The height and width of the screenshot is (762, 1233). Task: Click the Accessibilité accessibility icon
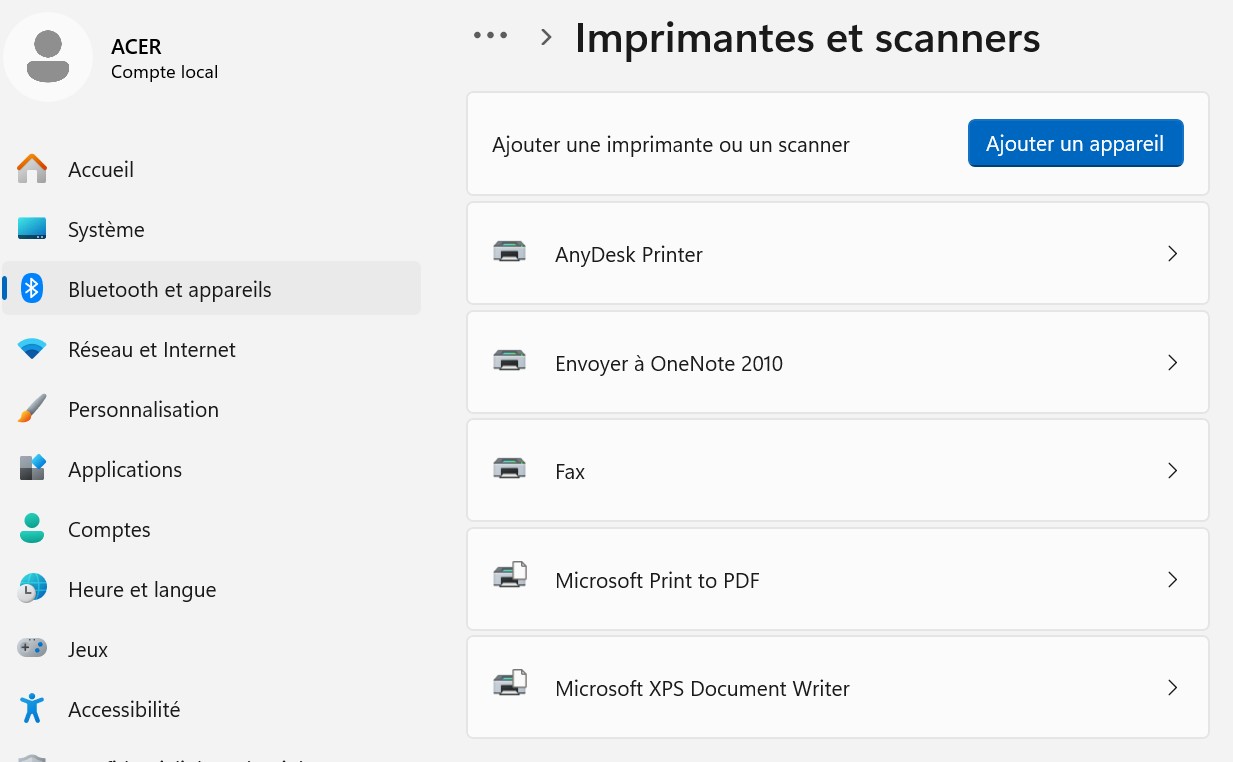coord(32,709)
